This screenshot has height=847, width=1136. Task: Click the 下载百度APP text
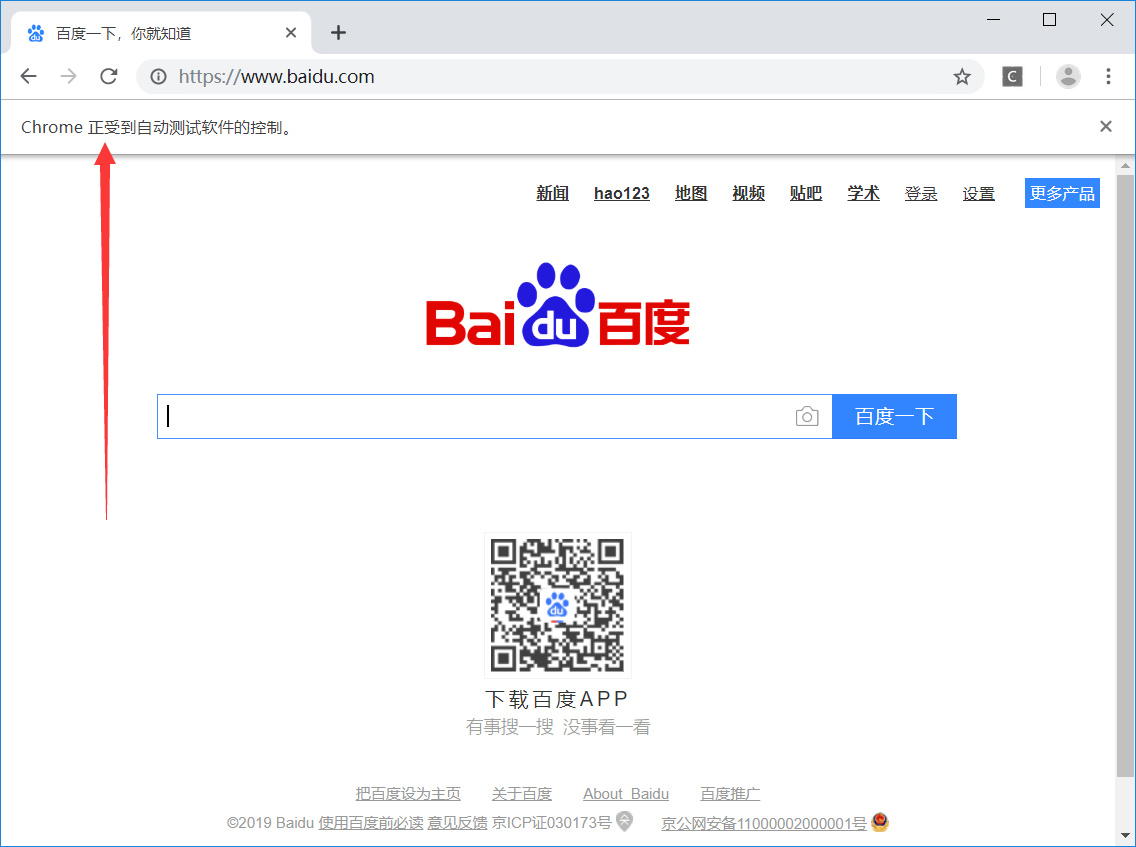click(556, 699)
